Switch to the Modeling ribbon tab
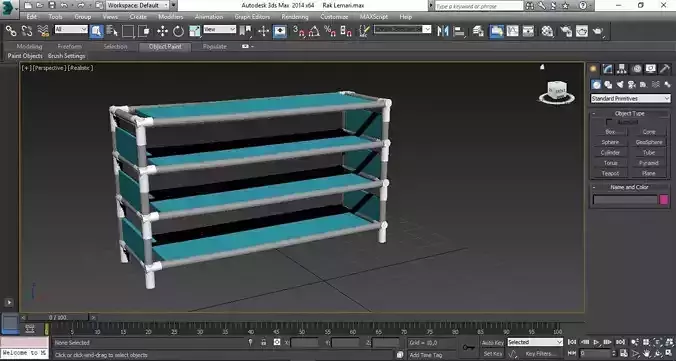Image resolution: width=676 pixels, height=361 pixels. [x=29, y=47]
